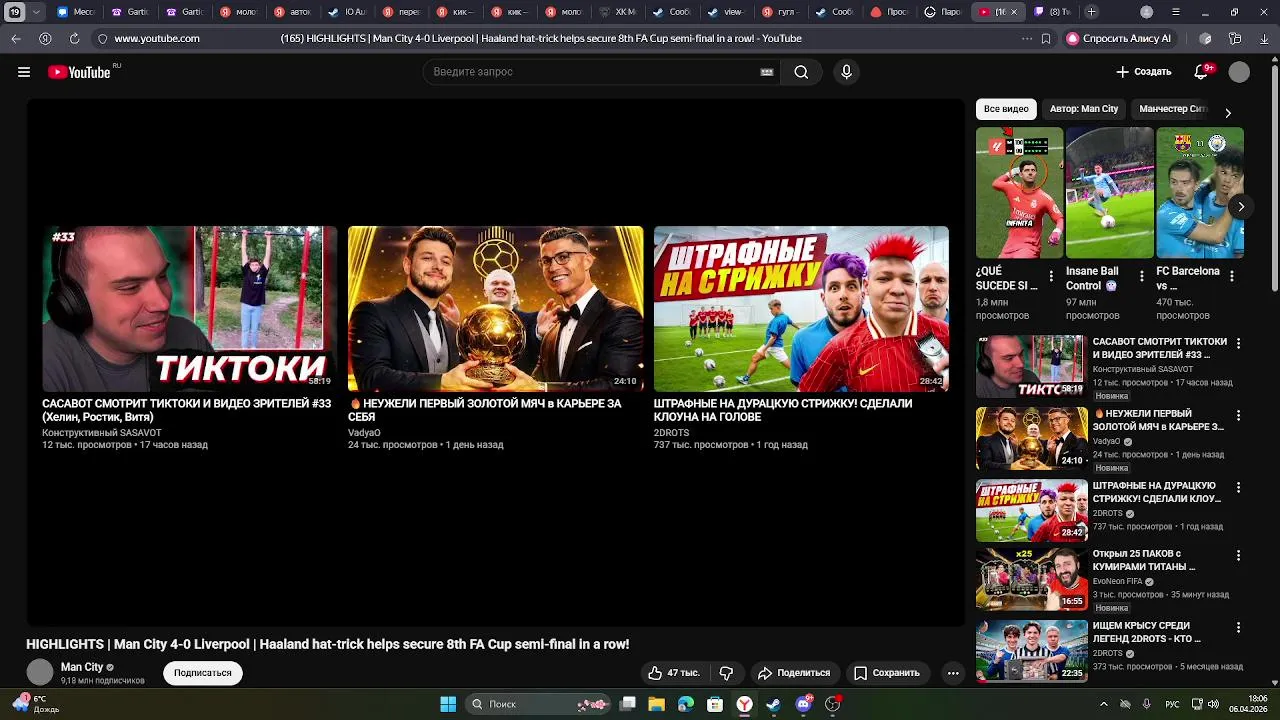
Task: Open the Man City channel avatar
Action: tap(39, 672)
